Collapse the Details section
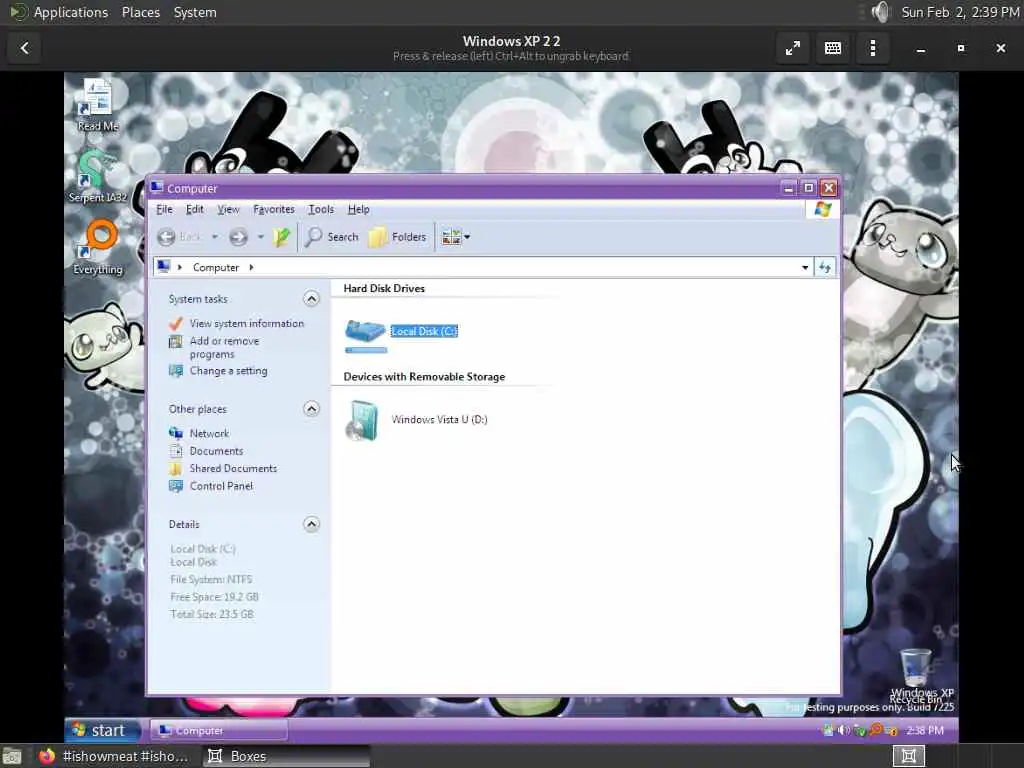The height and width of the screenshot is (768, 1024). click(312, 524)
